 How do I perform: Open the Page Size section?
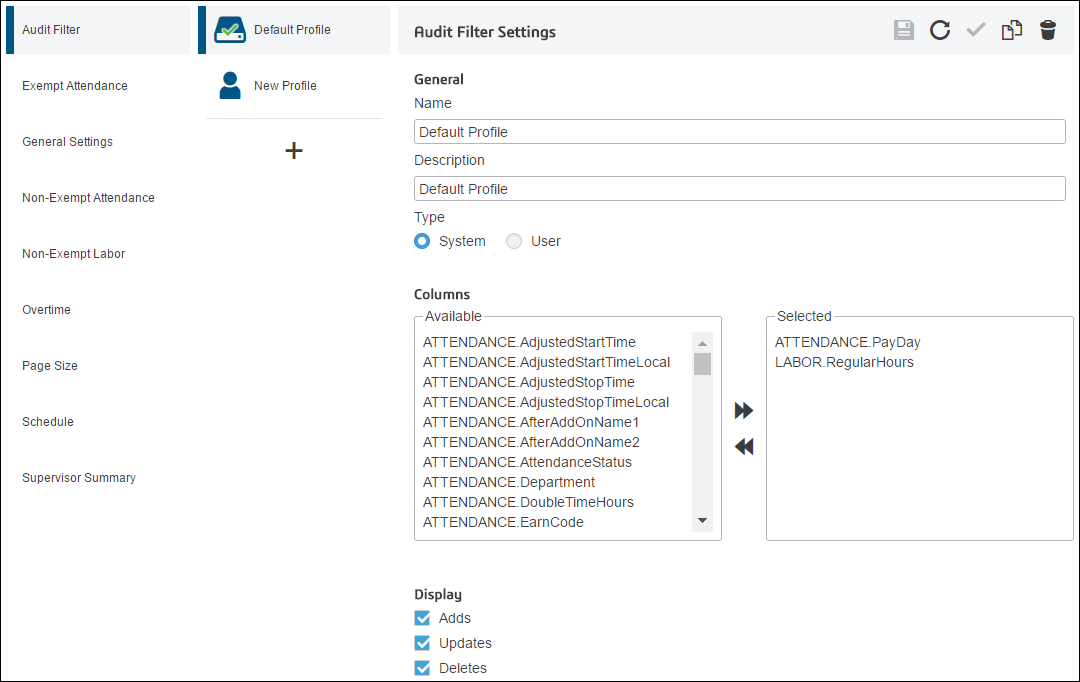tap(50, 366)
